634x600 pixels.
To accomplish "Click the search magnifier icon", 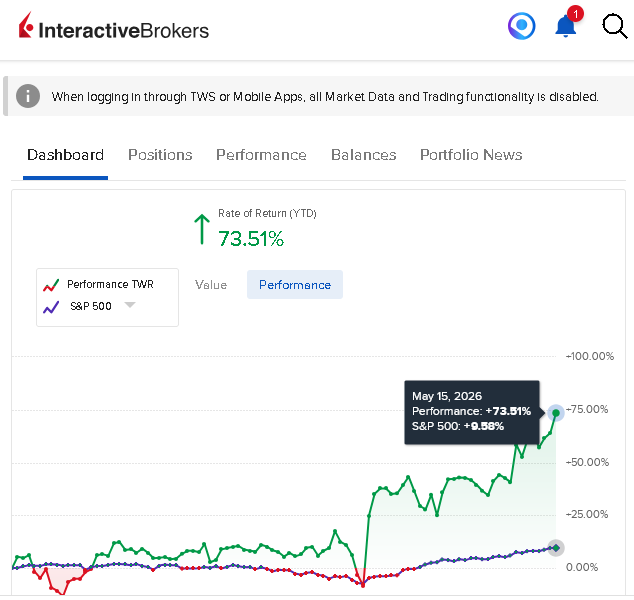I will [x=615, y=26].
